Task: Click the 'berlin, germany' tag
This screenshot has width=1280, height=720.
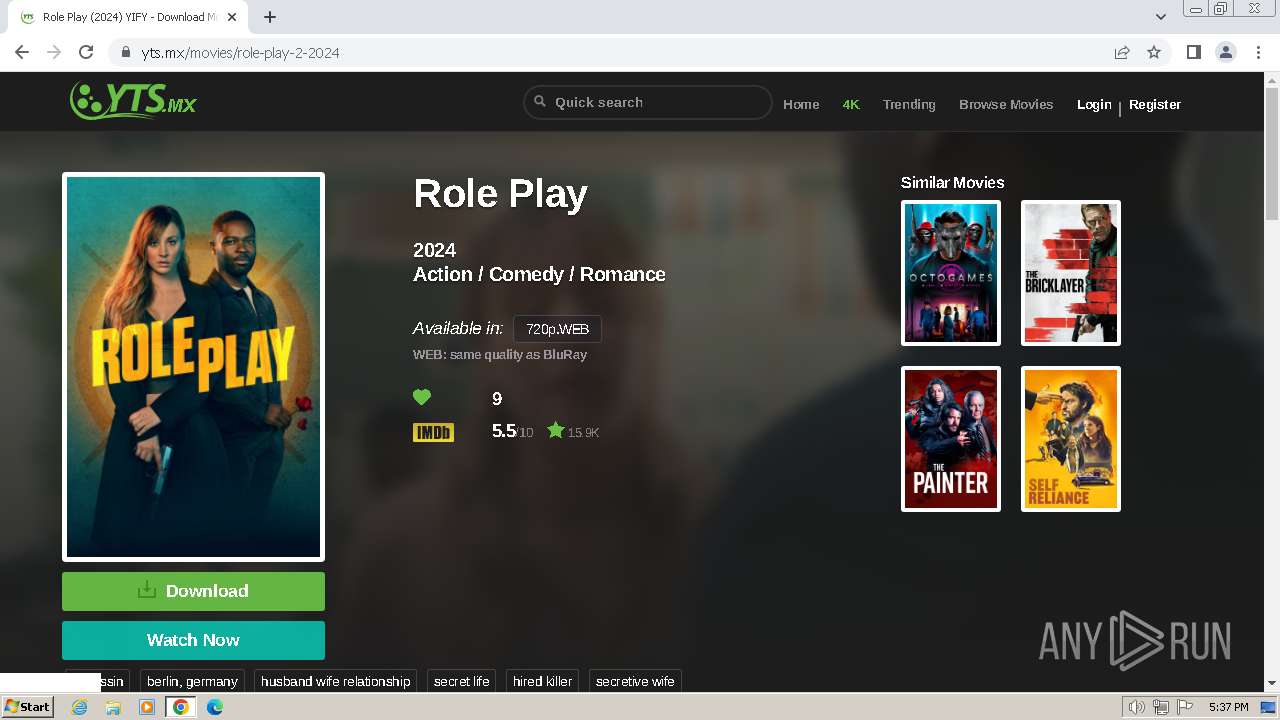Action: click(192, 681)
